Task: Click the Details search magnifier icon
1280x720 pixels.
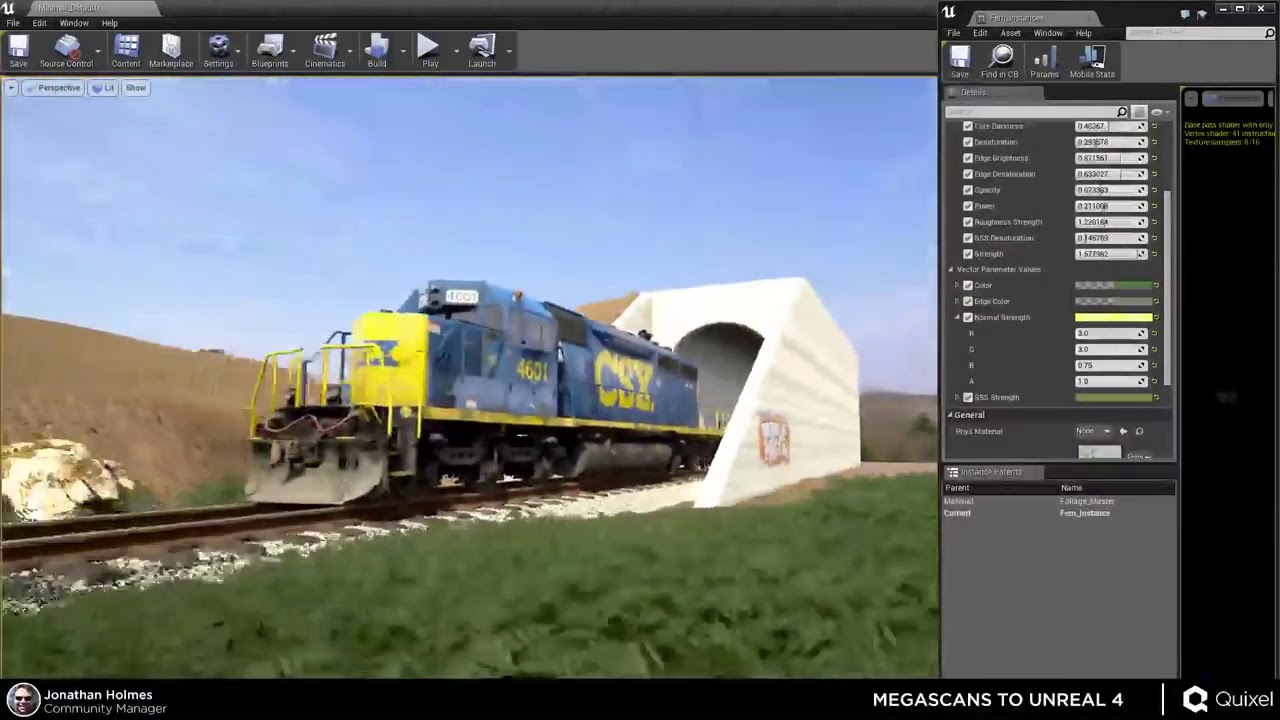Action: [1122, 112]
